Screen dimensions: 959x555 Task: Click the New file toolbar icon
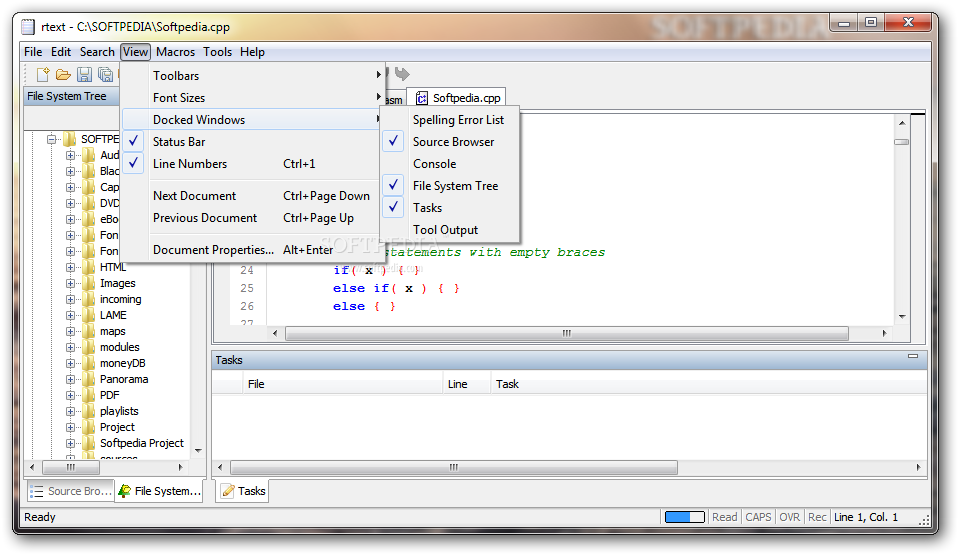(x=43, y=75)
